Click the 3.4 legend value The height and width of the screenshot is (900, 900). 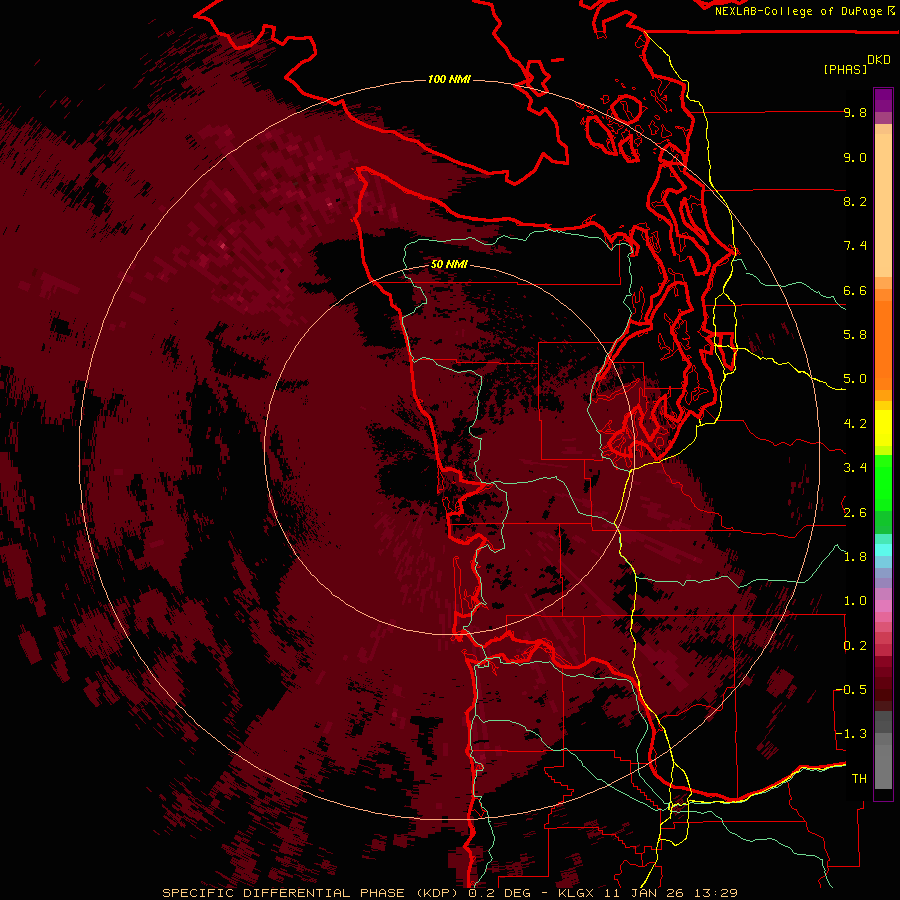855,468
